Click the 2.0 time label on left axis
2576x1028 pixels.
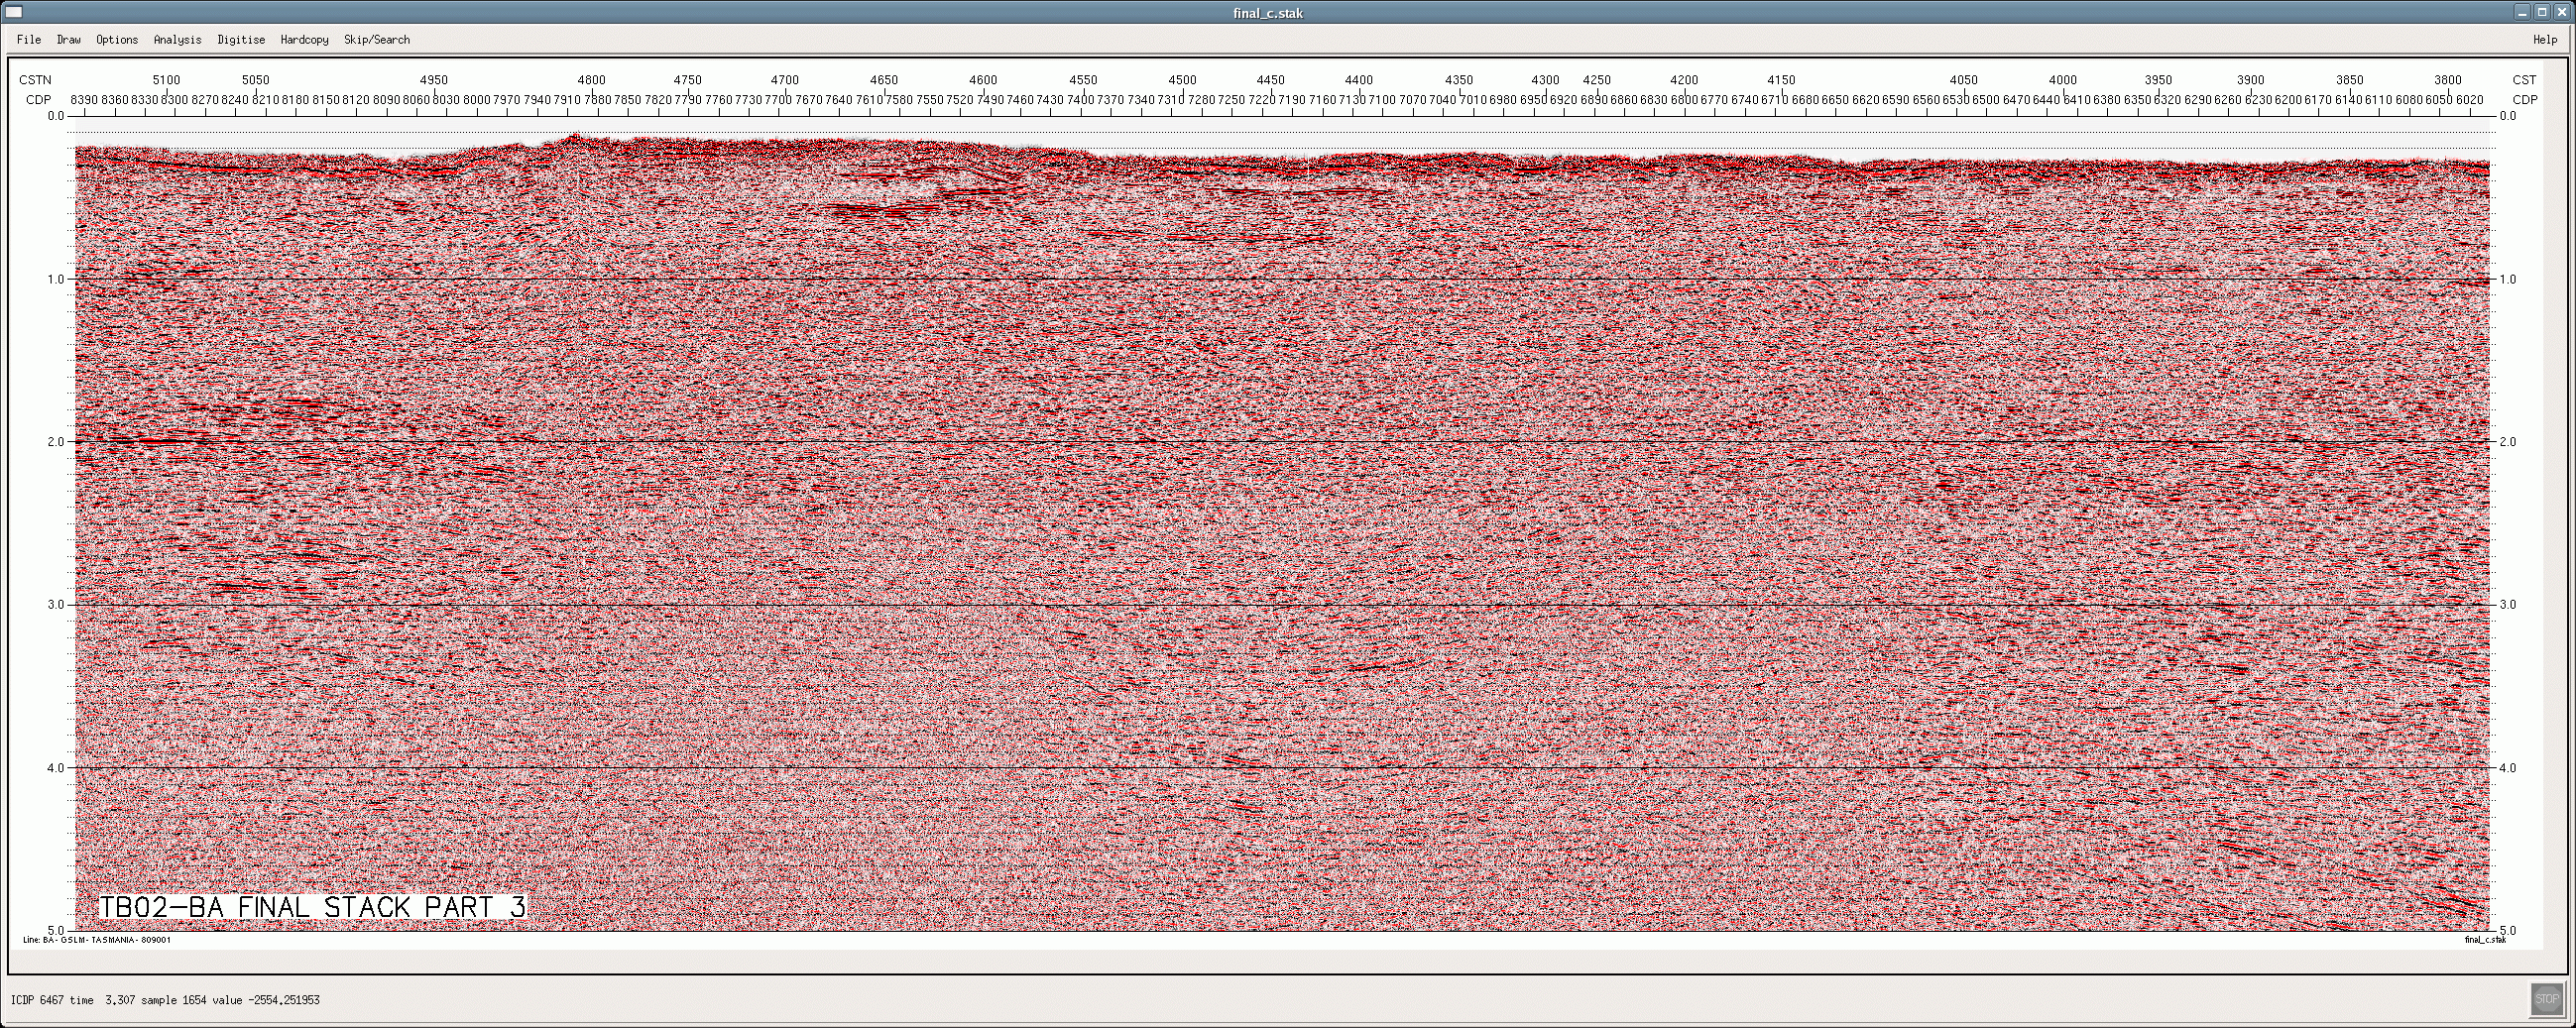pyautogui.click(x=55, y=442)
